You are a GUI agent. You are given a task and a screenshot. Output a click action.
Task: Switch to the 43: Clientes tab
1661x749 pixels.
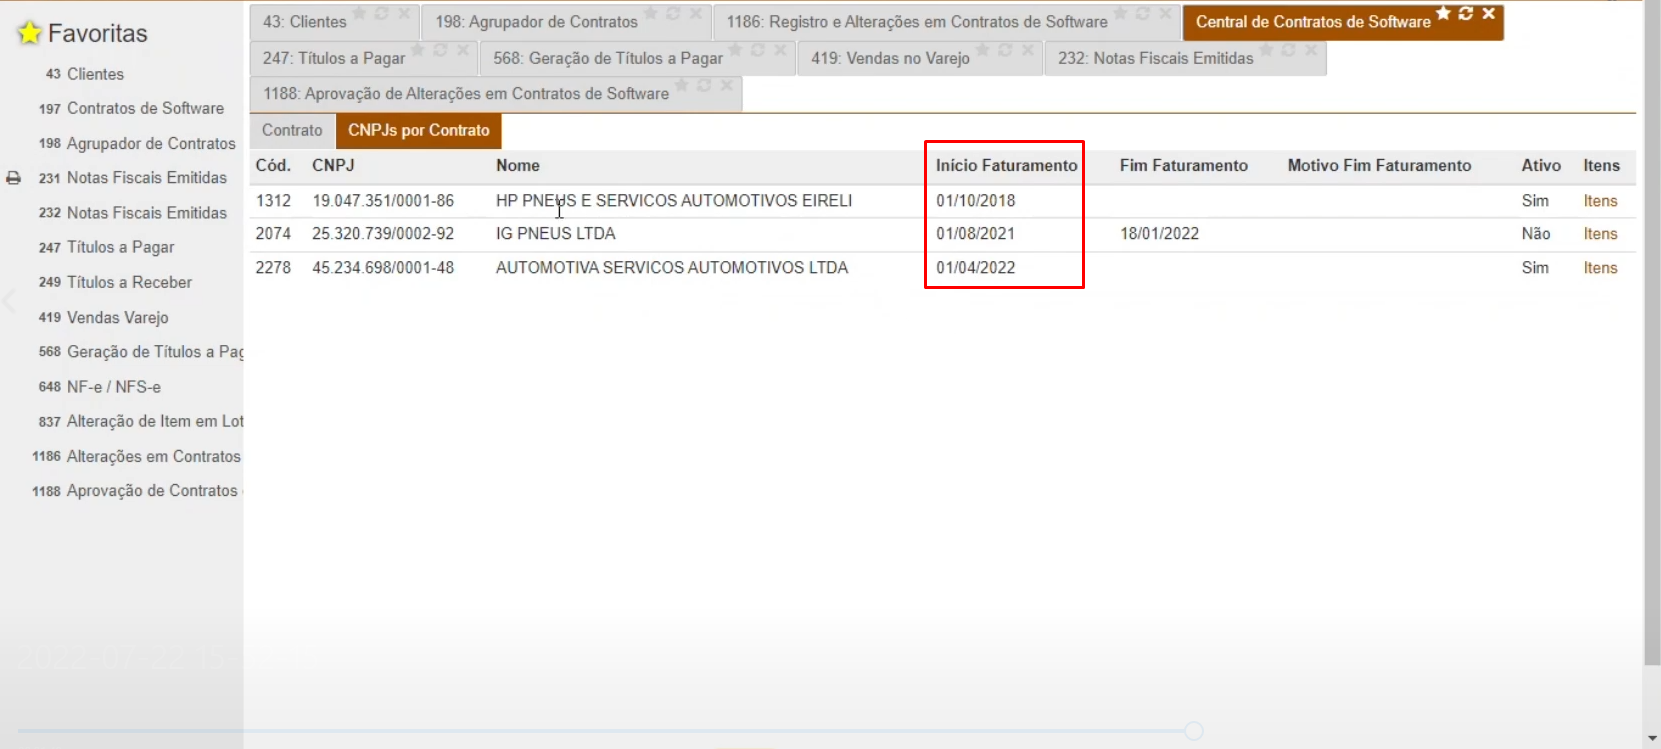pyautogui.click(x=304, y=22)
